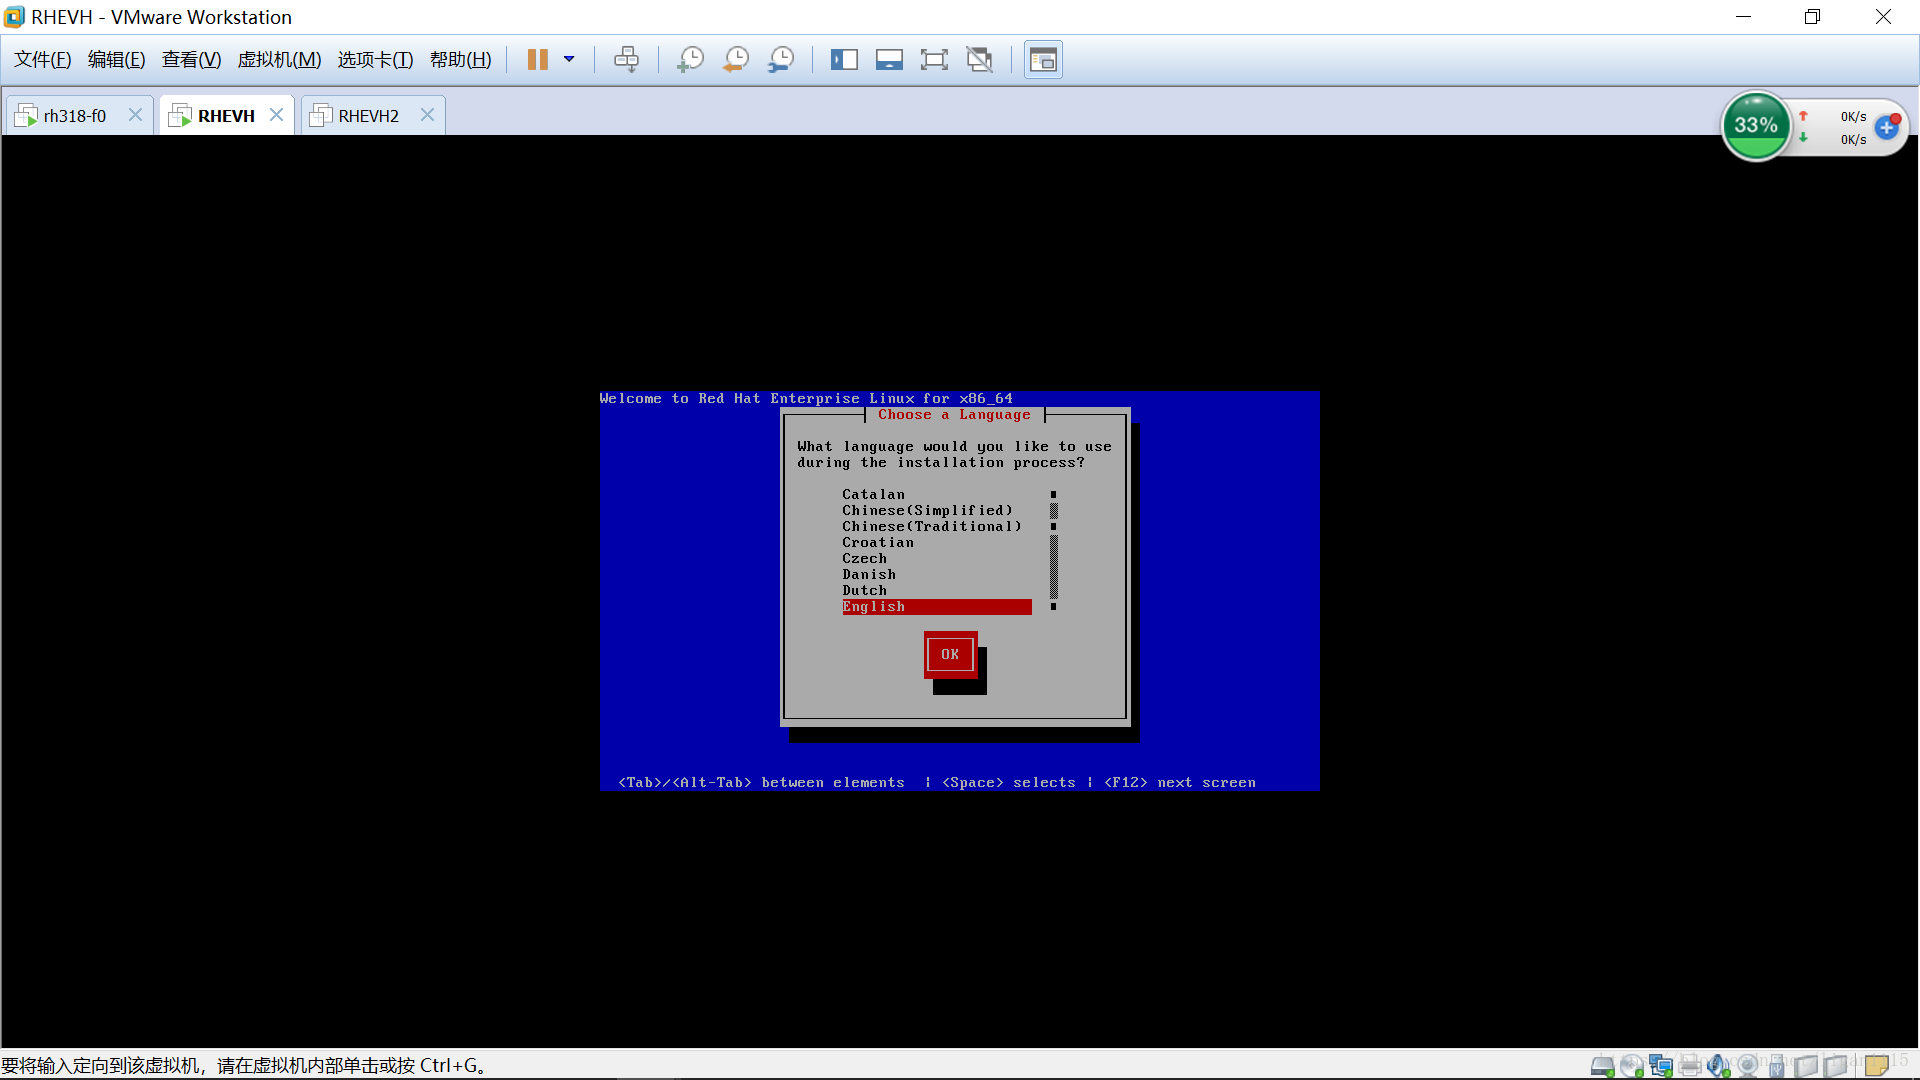
Task: Open the 查看(V) menu
Action: 191,60
